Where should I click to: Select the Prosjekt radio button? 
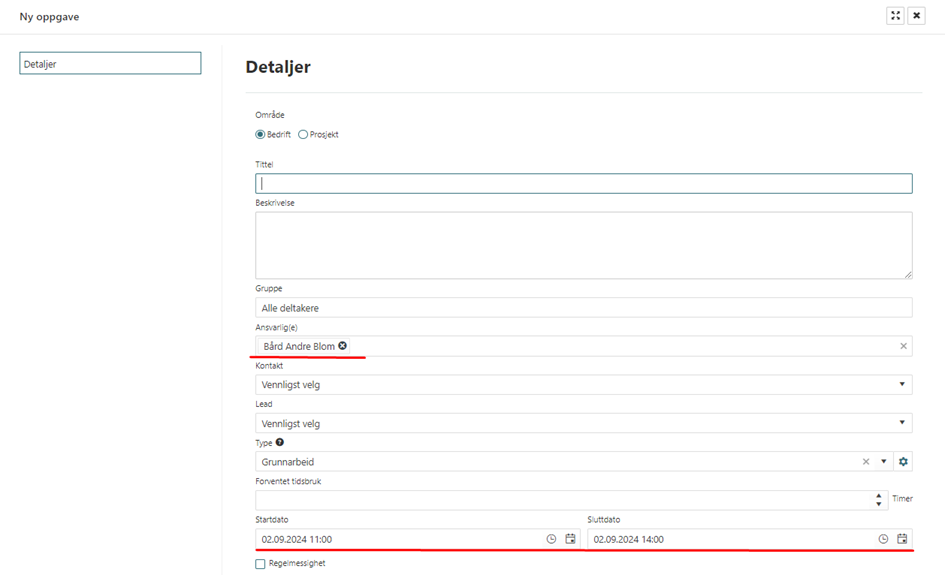303,135
